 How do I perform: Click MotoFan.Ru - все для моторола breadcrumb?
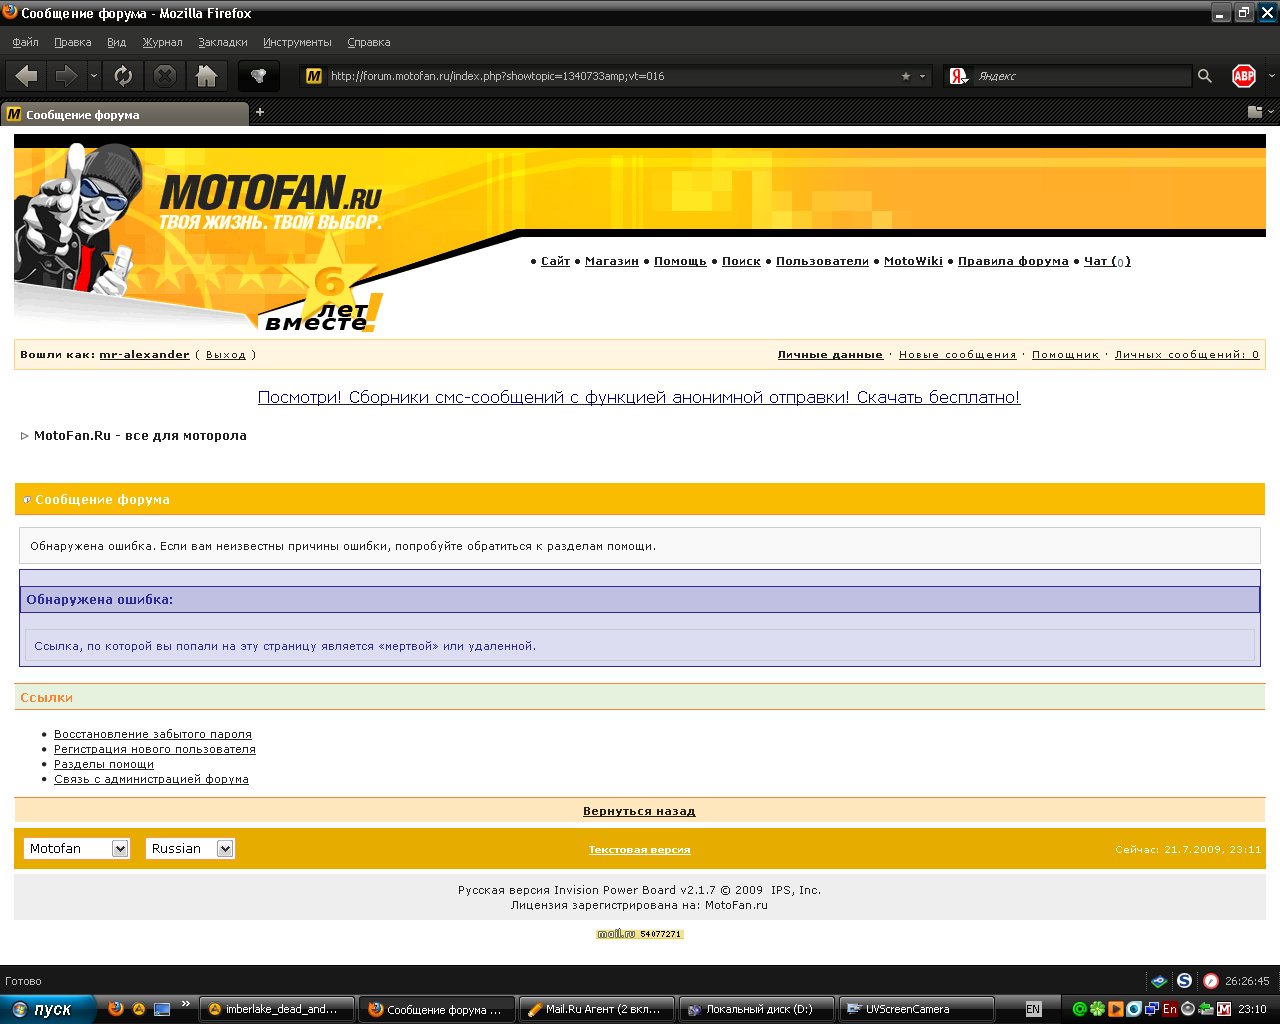tap(140, 435)
